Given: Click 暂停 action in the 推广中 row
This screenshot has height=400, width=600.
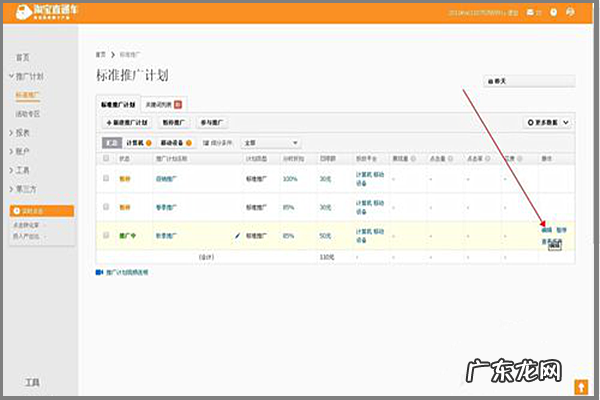Looking at the screenshot, I should 561,230.
